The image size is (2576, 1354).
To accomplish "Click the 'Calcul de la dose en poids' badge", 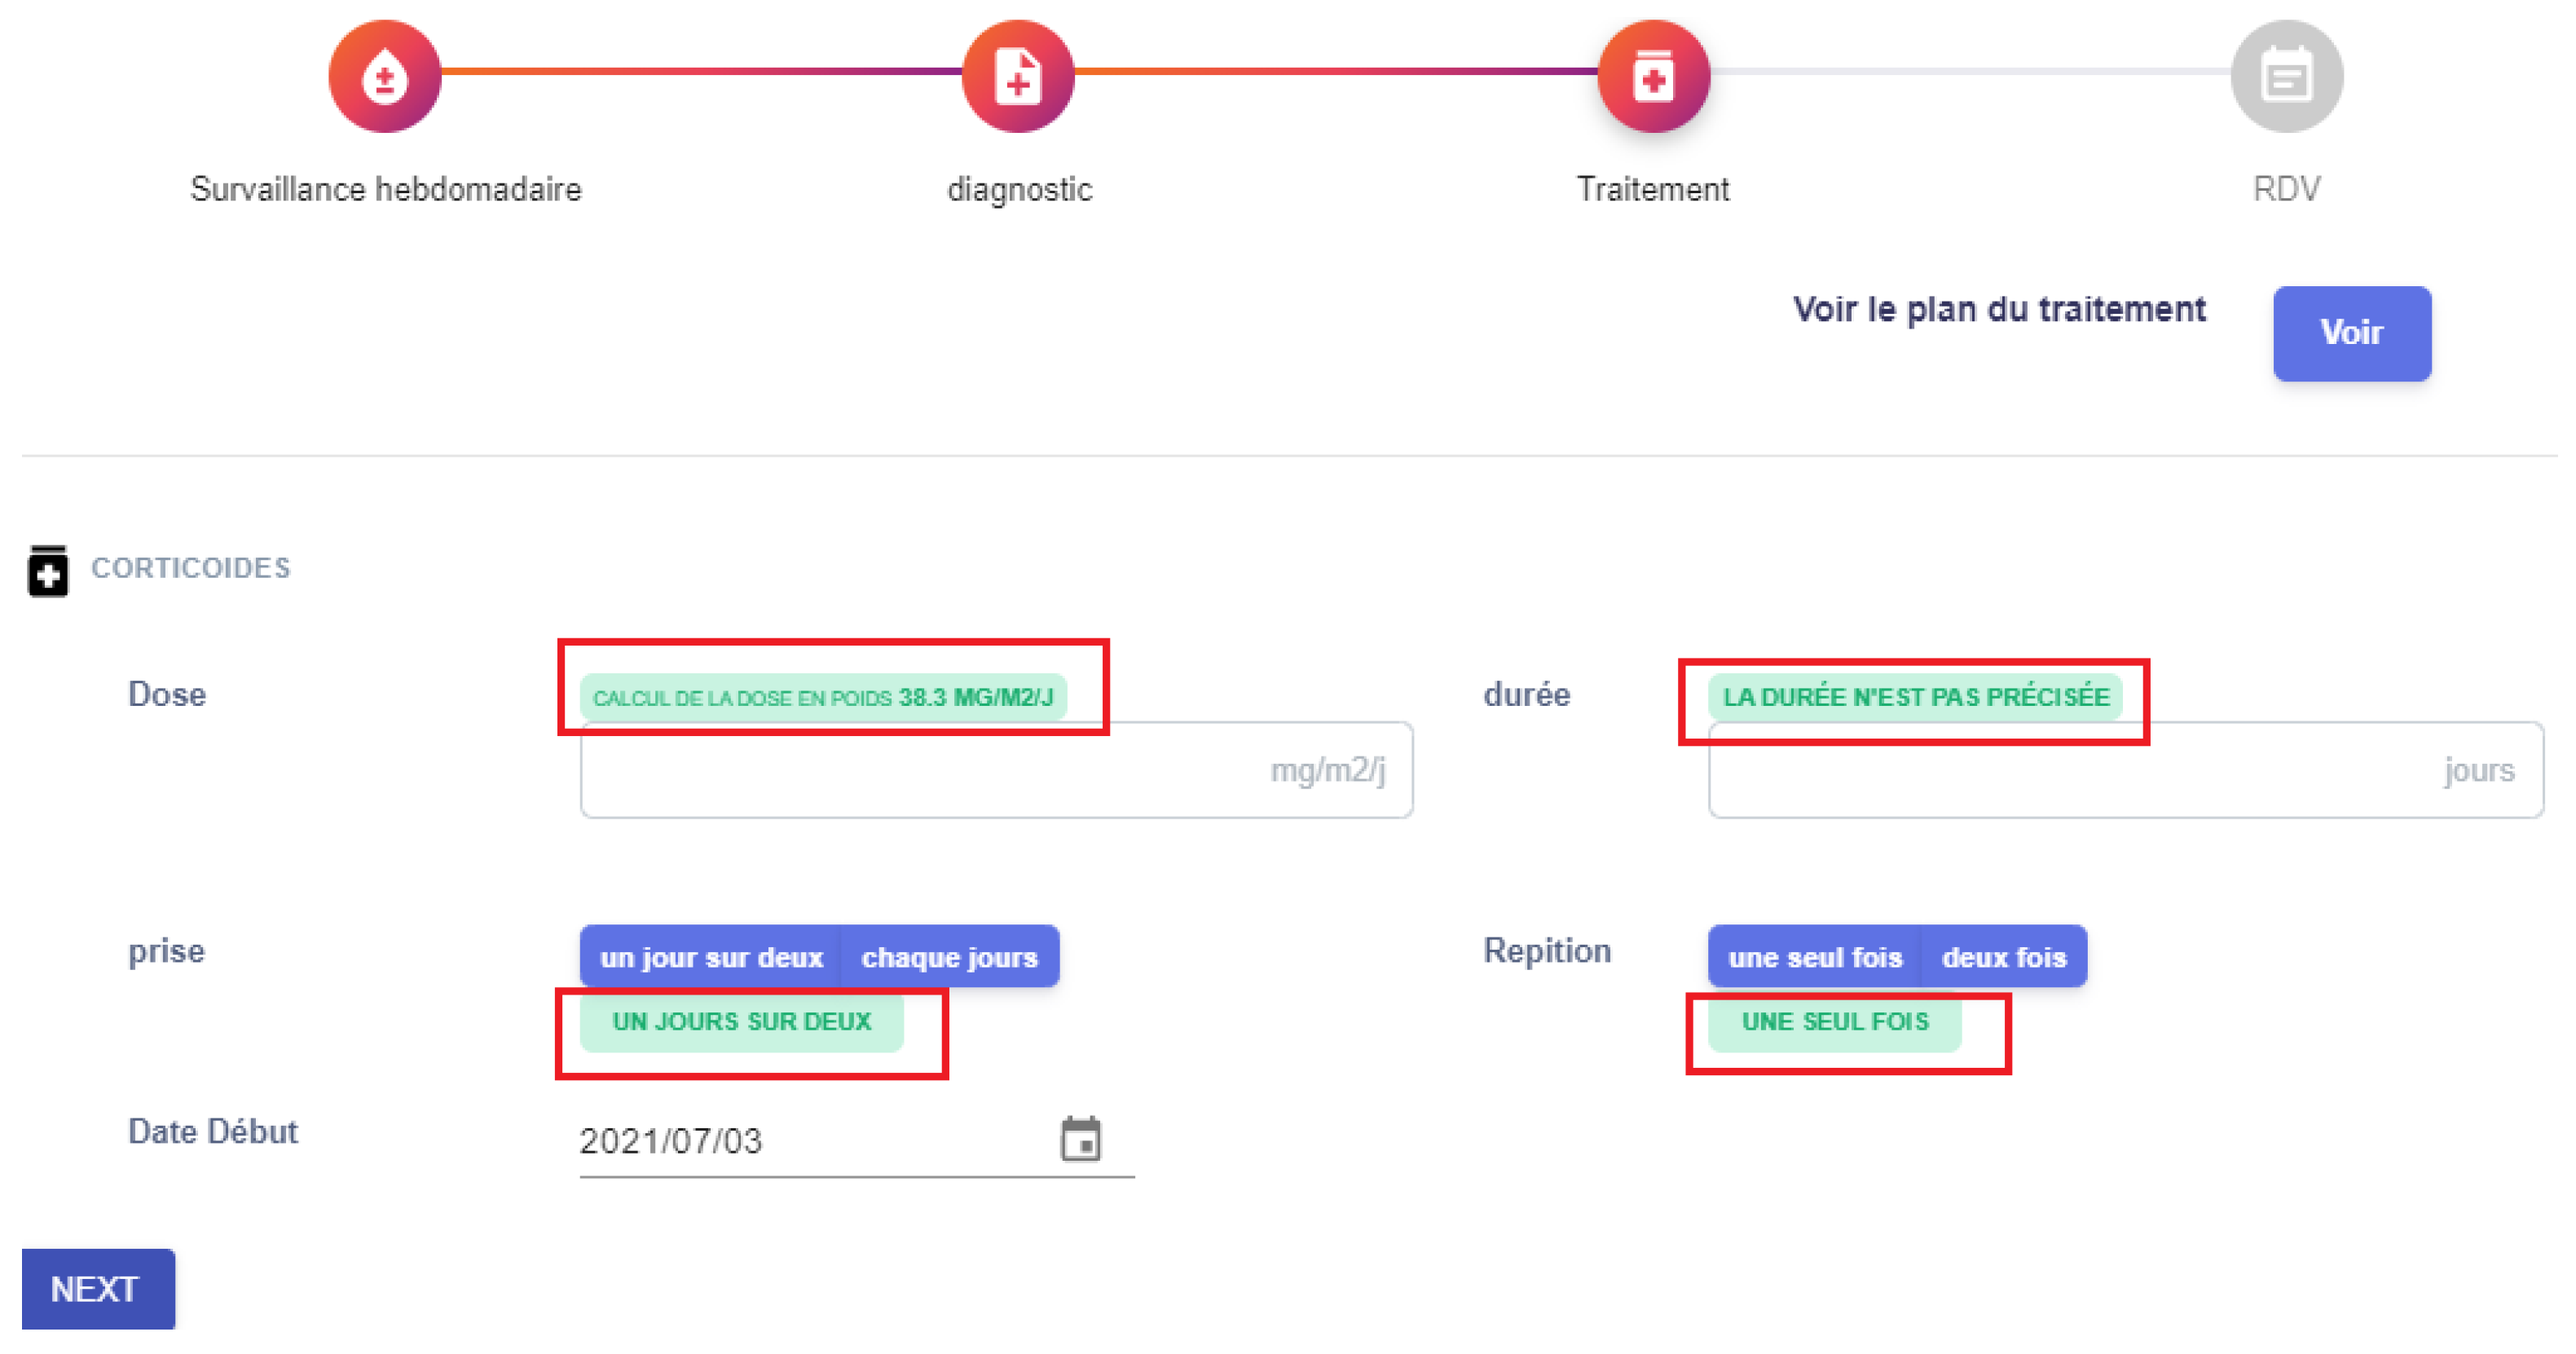I will pyautogui.click(x=823, y=697).
